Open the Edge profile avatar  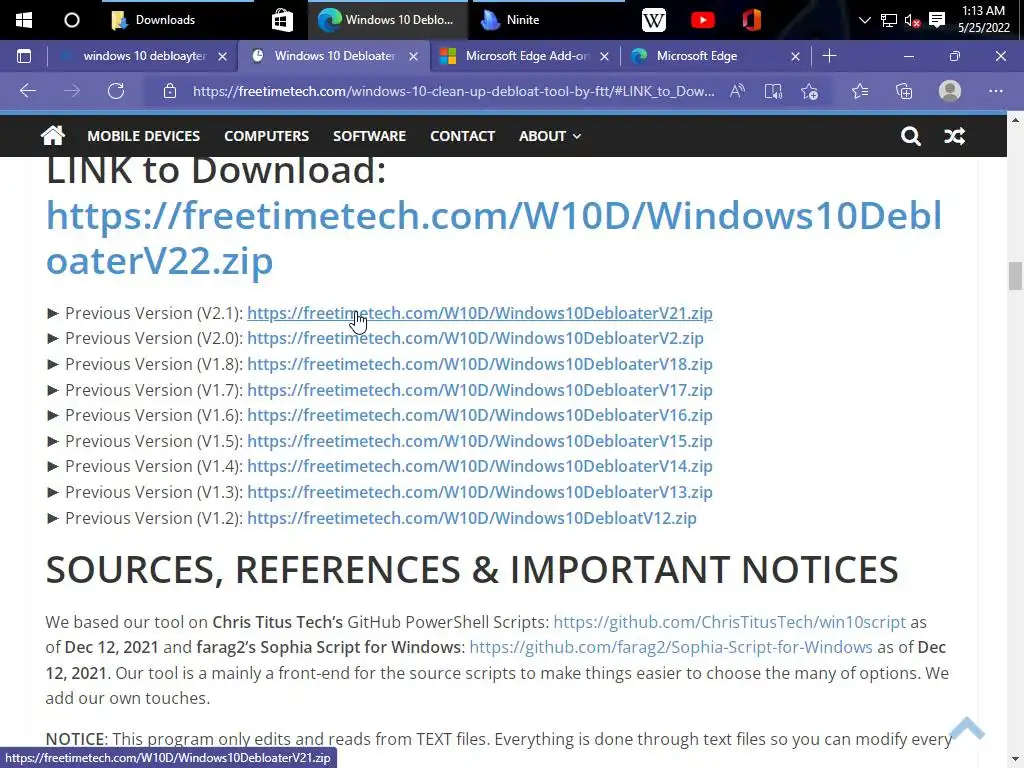coord(950,91)
